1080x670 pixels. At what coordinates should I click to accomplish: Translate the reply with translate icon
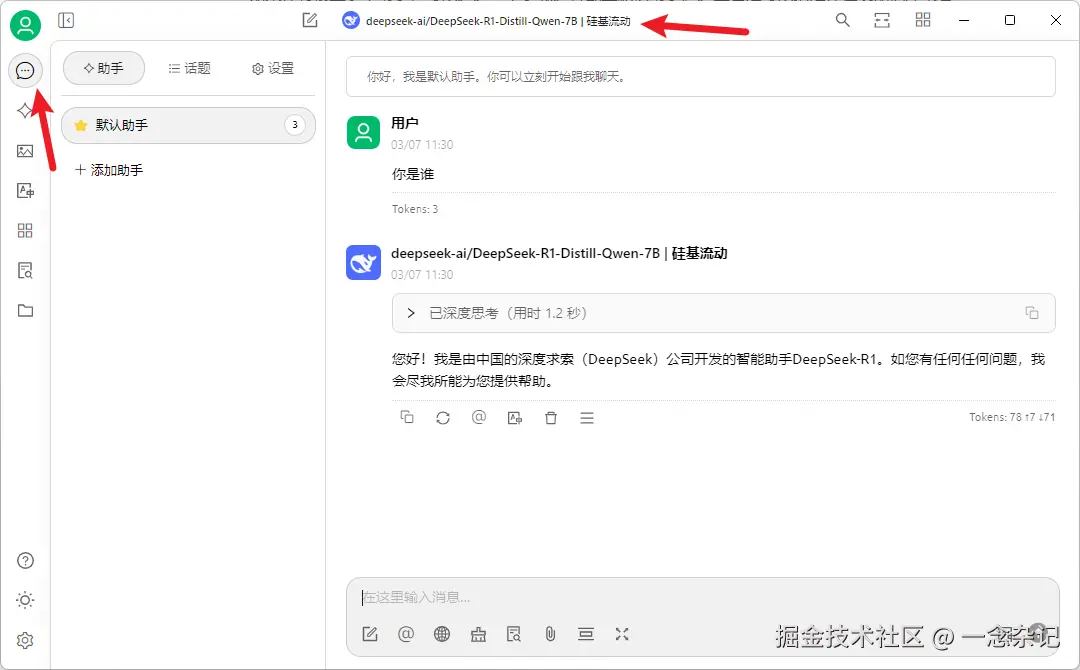click(x=515, y=418)
